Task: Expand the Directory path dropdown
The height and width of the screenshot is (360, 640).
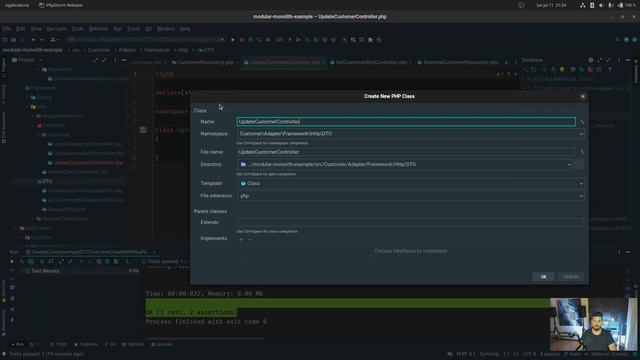Action: click(569, 164)
